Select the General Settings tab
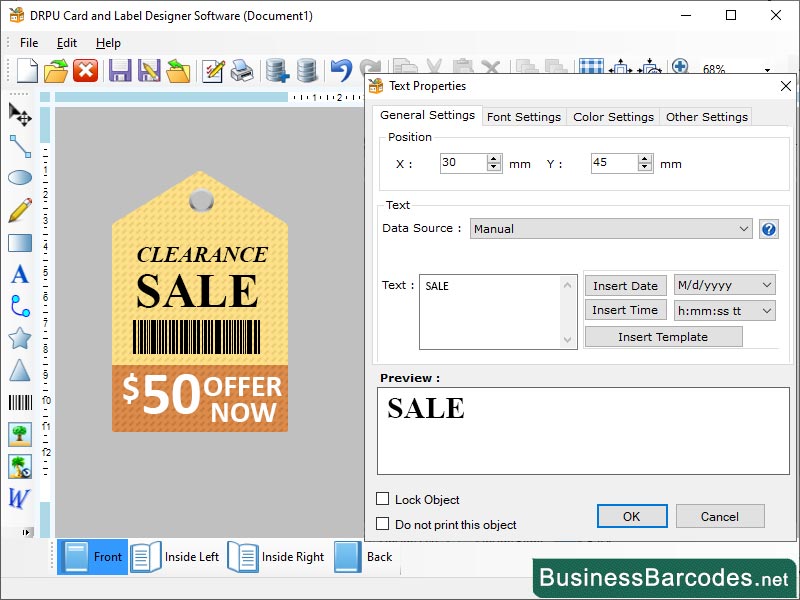The height and width of the screenshot is (600, 800). tap(427, 115)
